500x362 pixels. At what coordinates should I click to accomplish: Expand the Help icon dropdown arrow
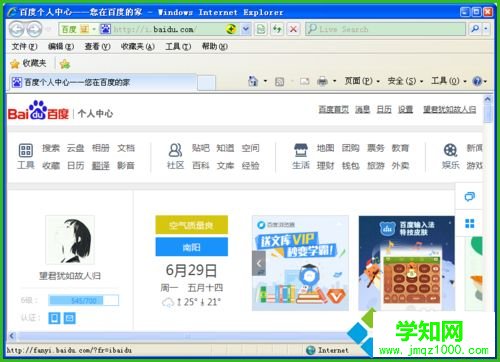point(485,81)
